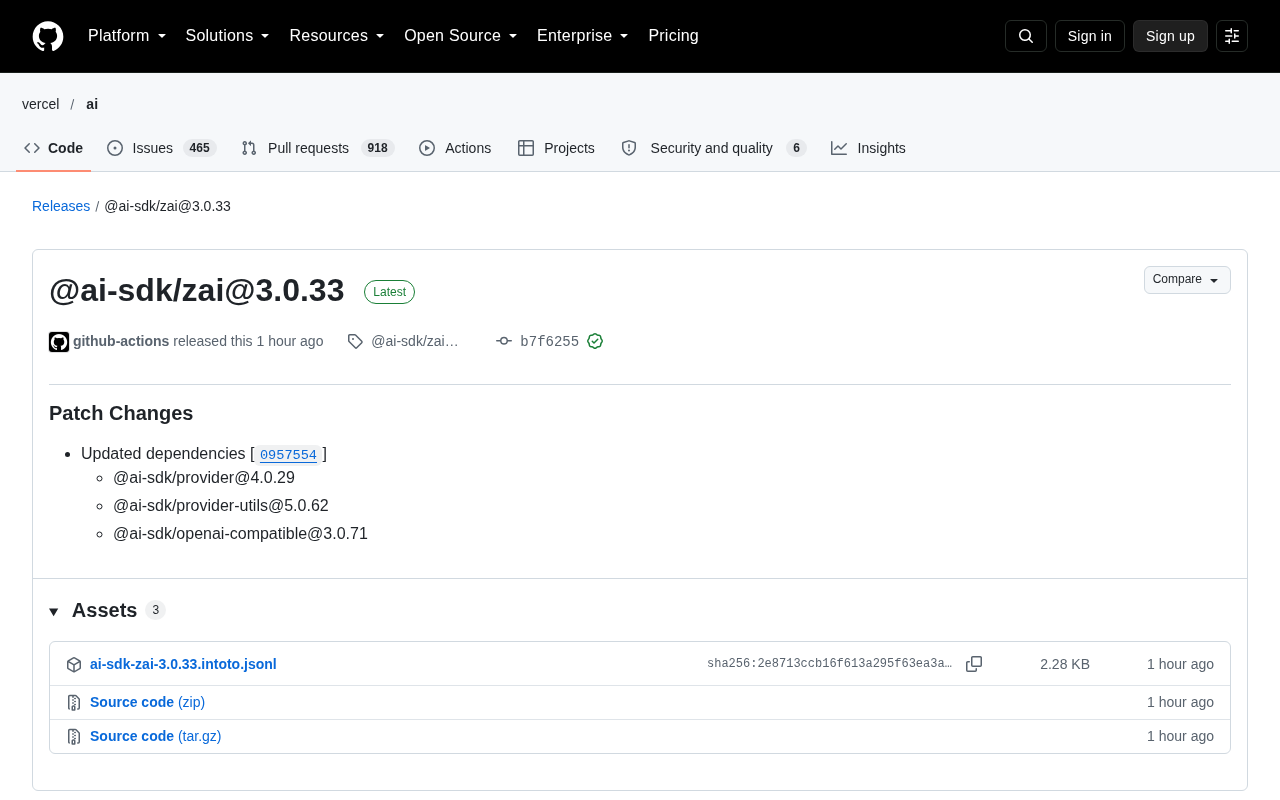This screenshot has height=800, width=1280.
Task: Click the Sign up button
Action: (1170, 36)
